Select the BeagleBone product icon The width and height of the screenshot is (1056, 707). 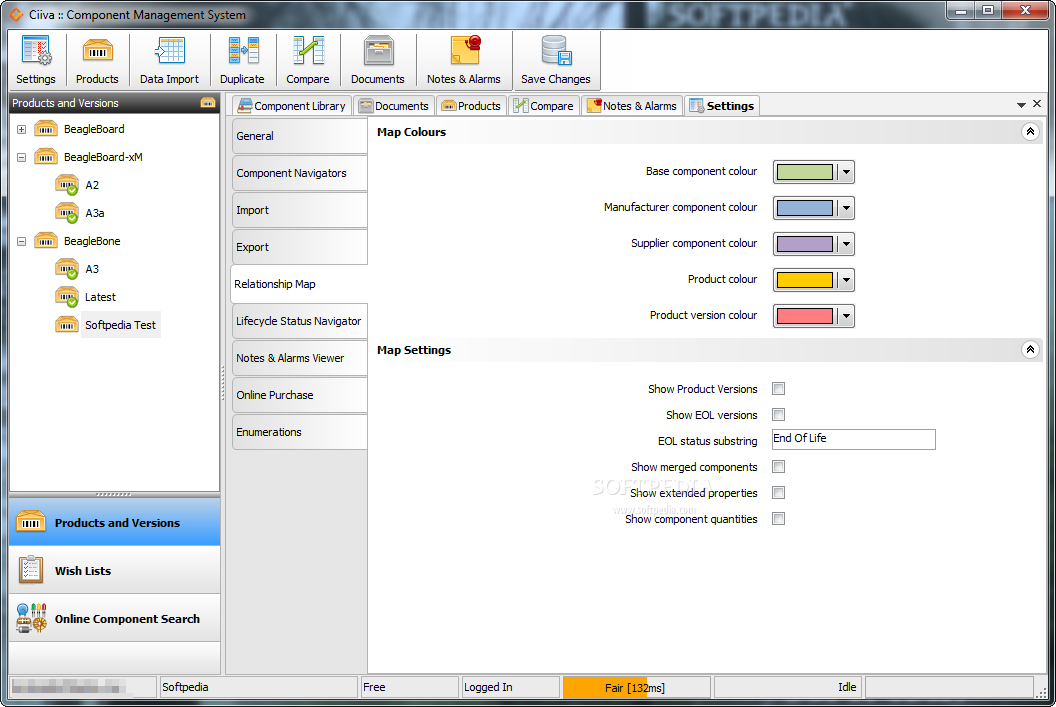pyautogui.click(x=46, y=241)
